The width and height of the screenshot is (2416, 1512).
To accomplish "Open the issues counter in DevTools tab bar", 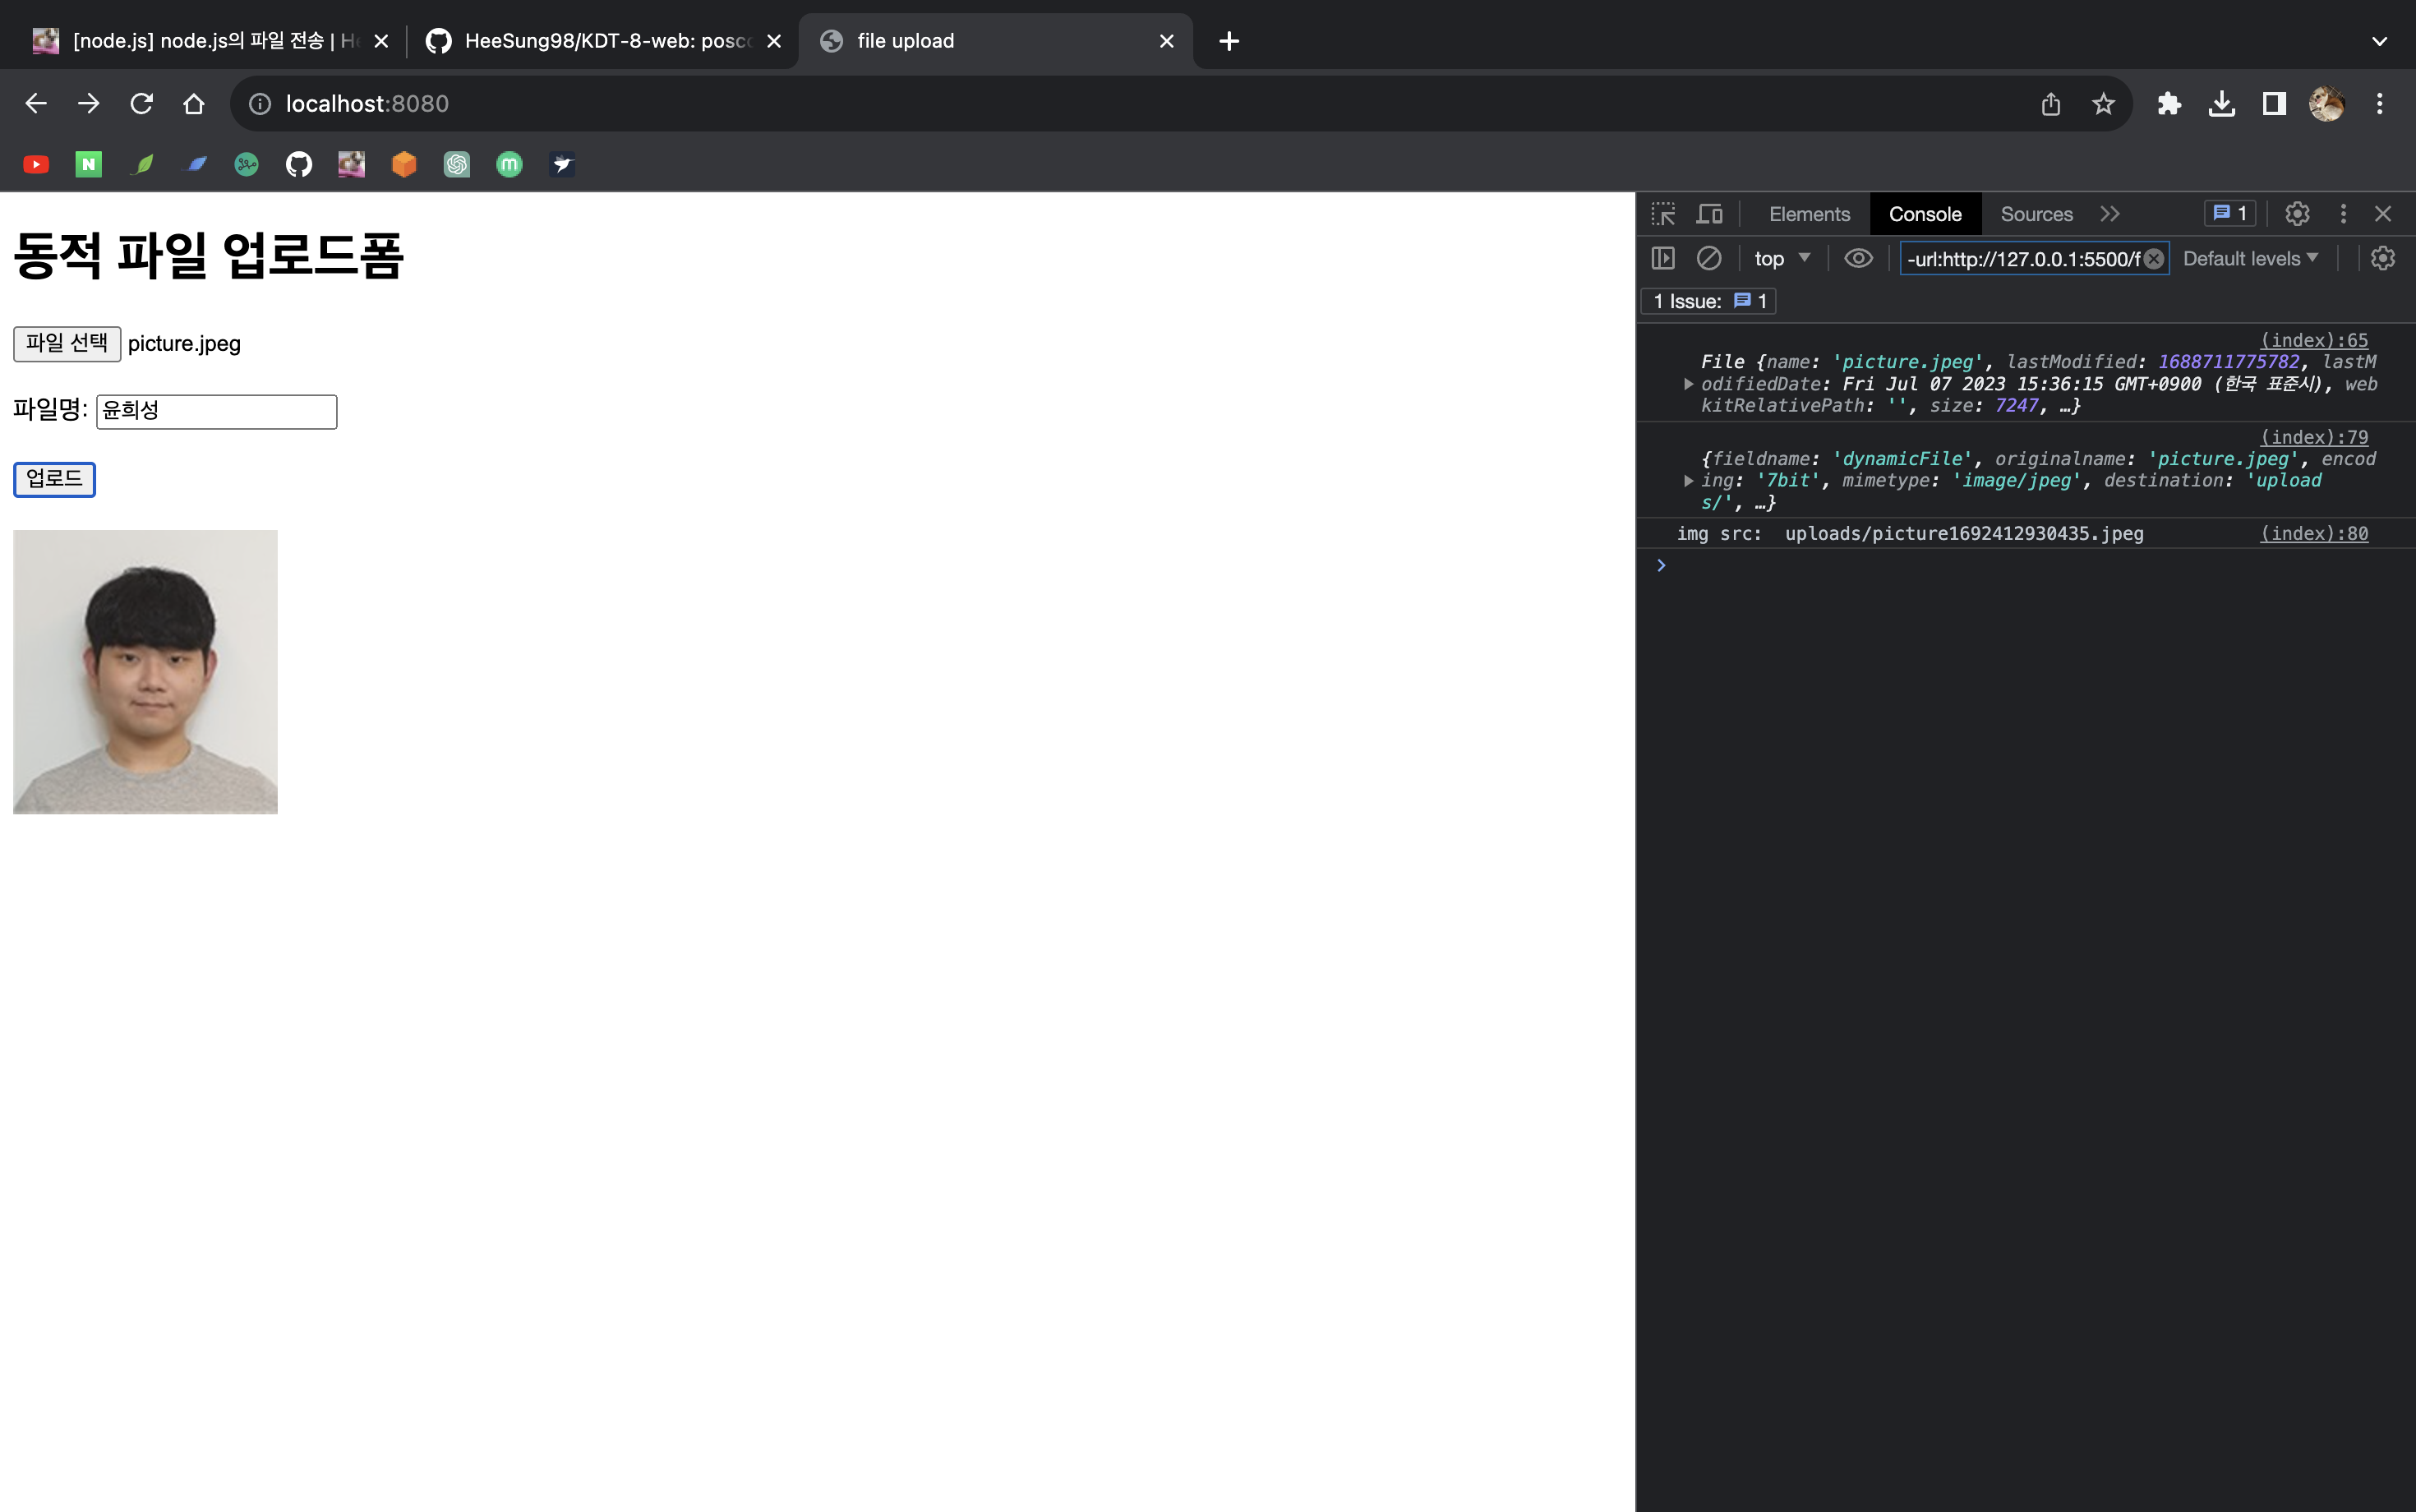I will [2230, 214].
